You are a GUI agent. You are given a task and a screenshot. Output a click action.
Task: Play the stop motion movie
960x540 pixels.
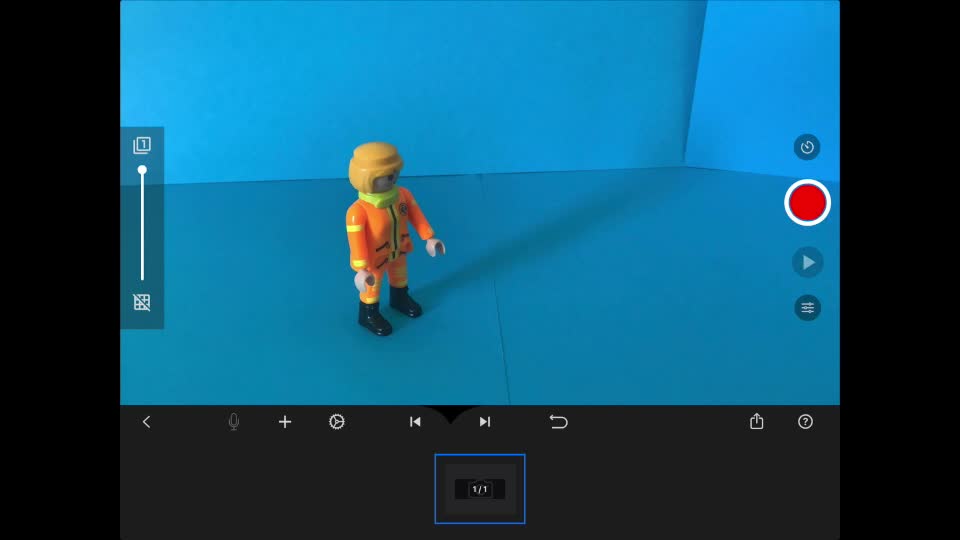pyautogui.click(x=807, y=262)
